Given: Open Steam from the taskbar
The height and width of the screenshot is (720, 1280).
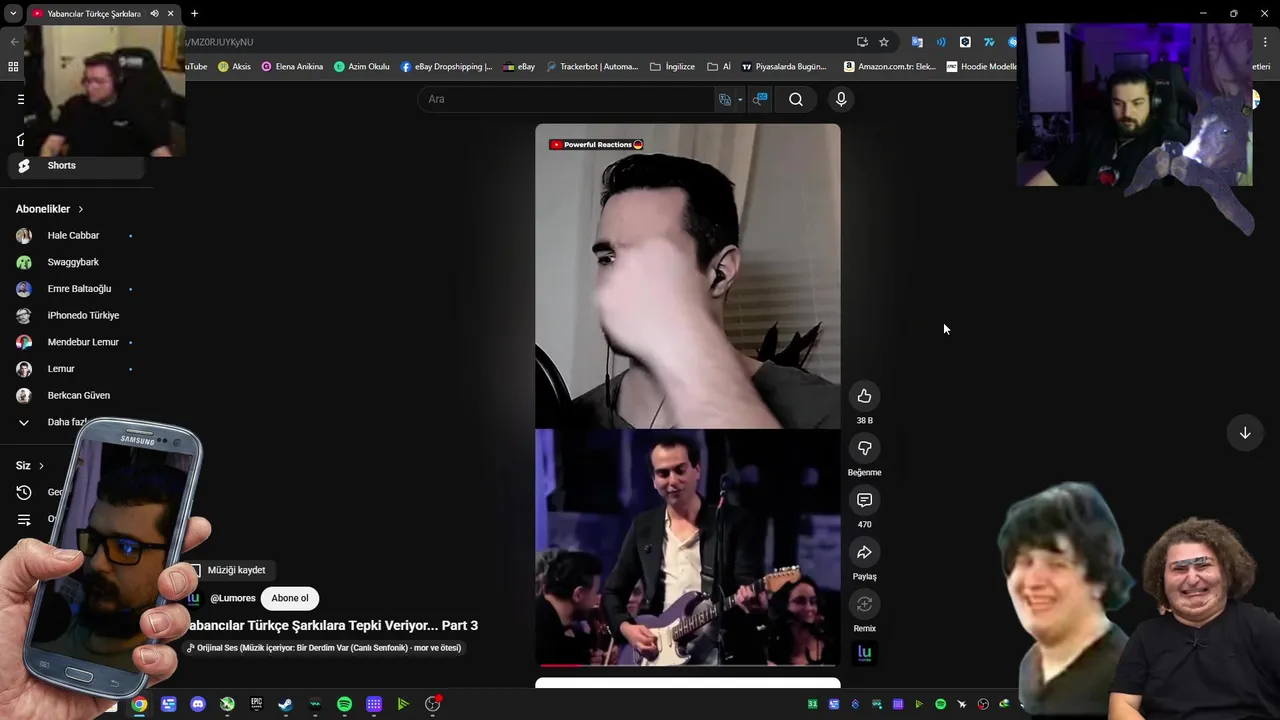Looking at the screenshot, I should 286,704.
